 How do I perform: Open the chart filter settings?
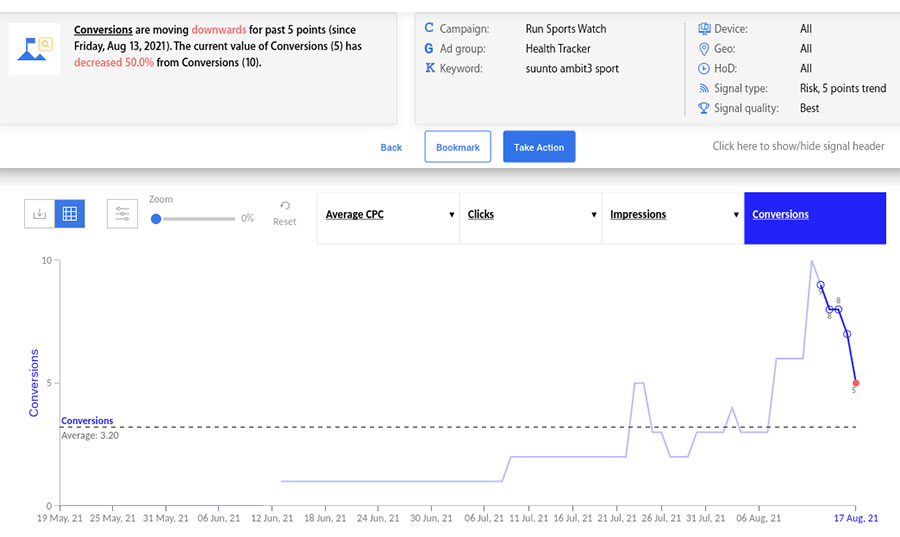click(x=122, y=214)
